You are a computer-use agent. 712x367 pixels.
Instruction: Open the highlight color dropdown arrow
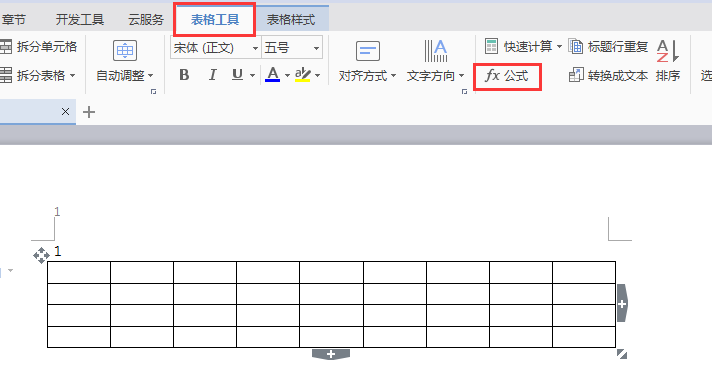click(x=317, y=75)
